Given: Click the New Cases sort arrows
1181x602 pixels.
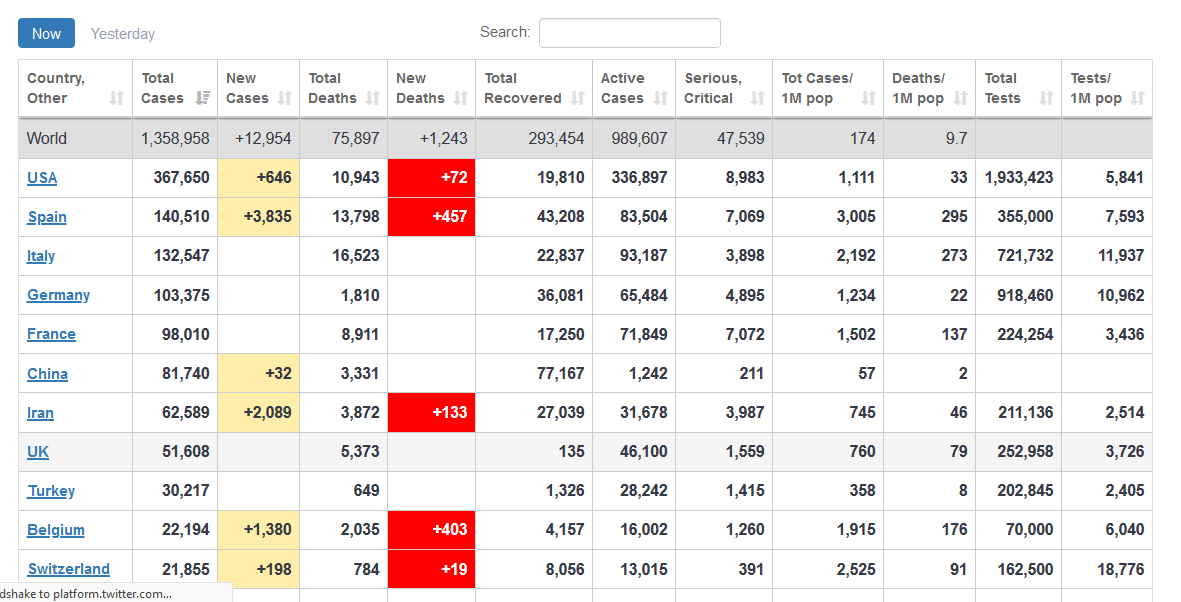Looking at the screenshot, I should tap(285, 98).
